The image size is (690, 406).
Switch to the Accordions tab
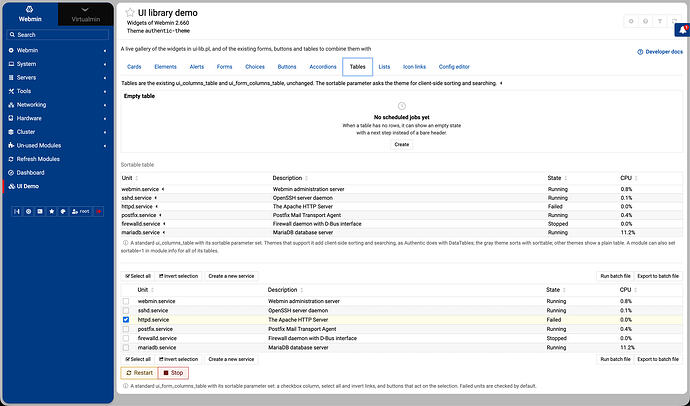(323, 67)
